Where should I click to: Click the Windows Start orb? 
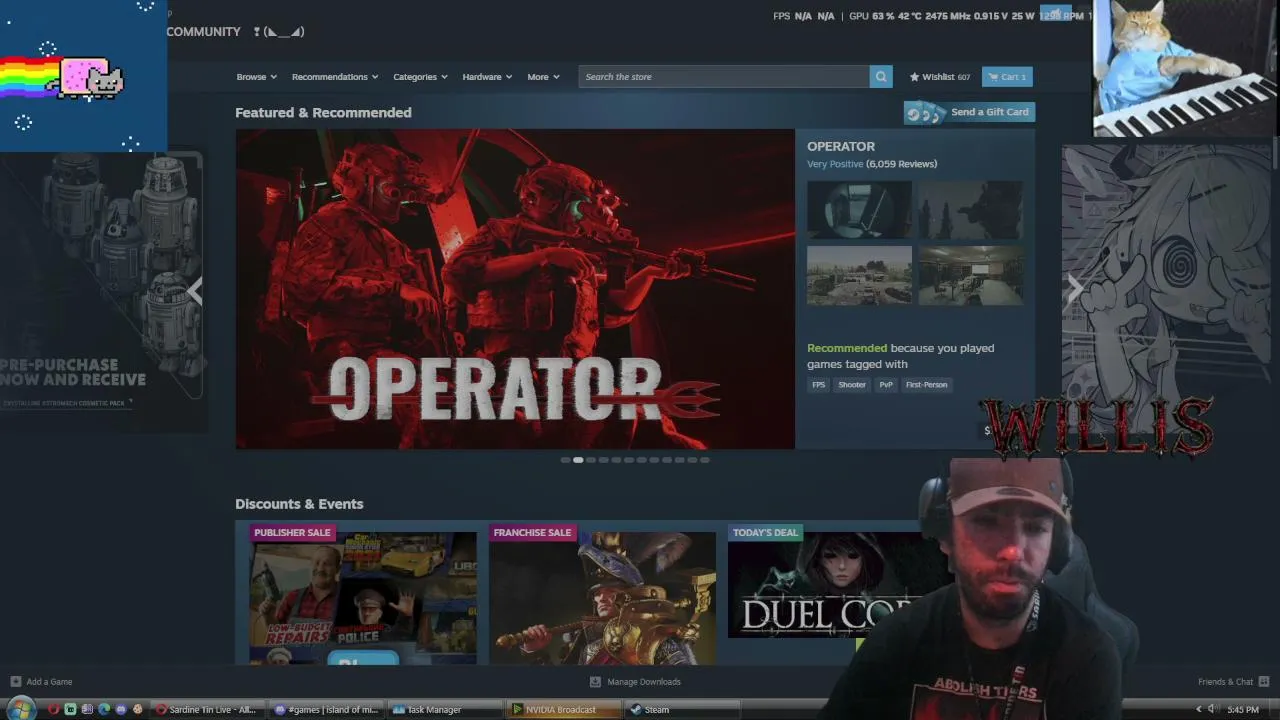pyautogui.click(x=20, y=710)
